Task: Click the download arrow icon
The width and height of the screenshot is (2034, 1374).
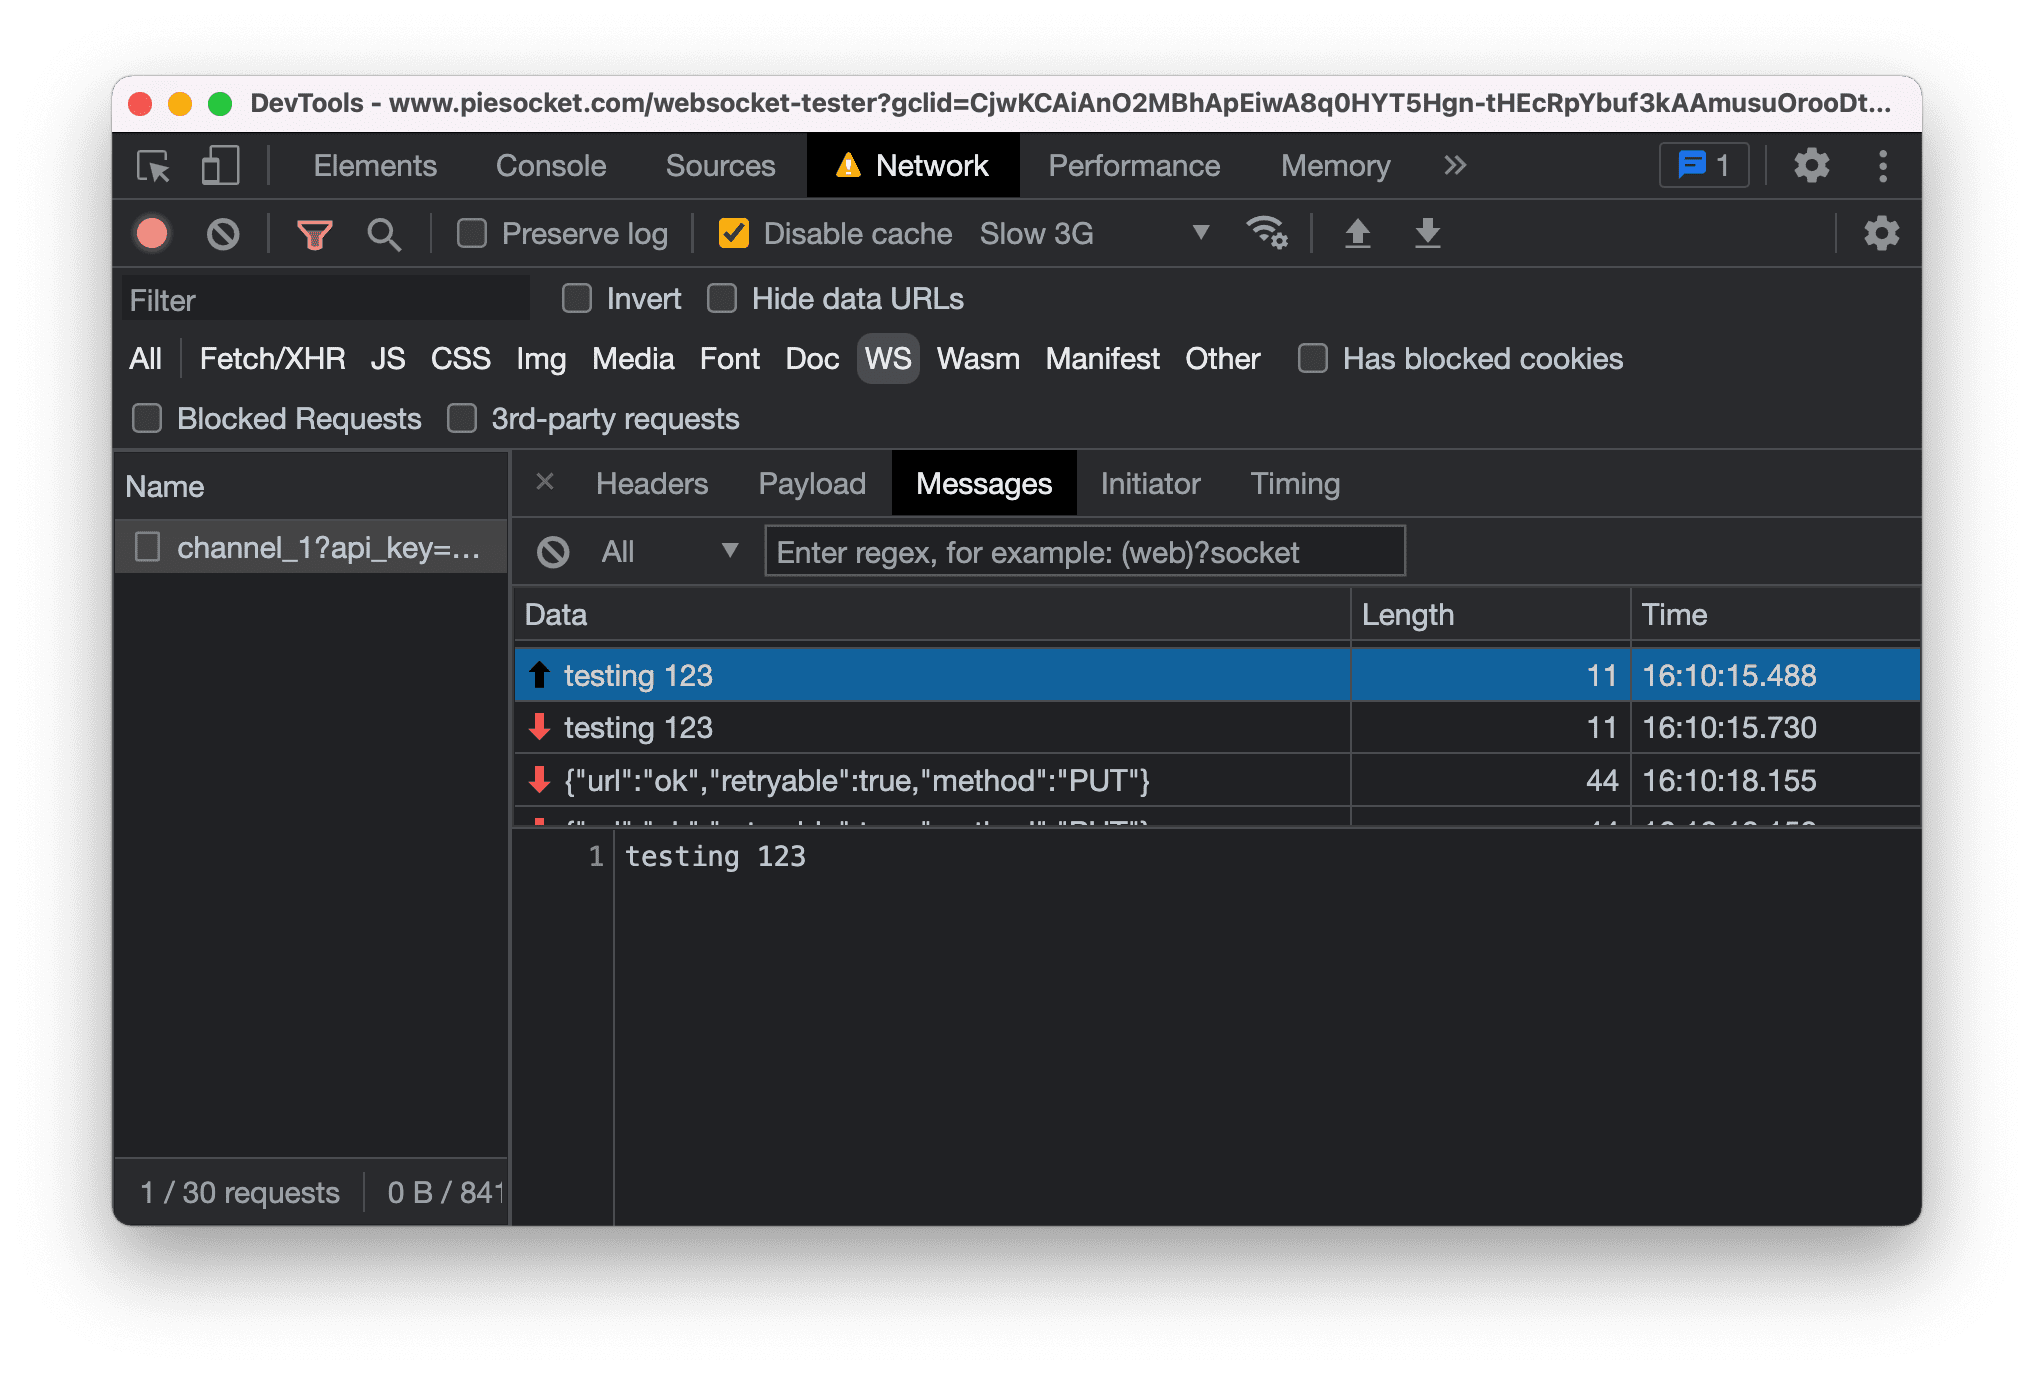Action: pos(1425,233)
